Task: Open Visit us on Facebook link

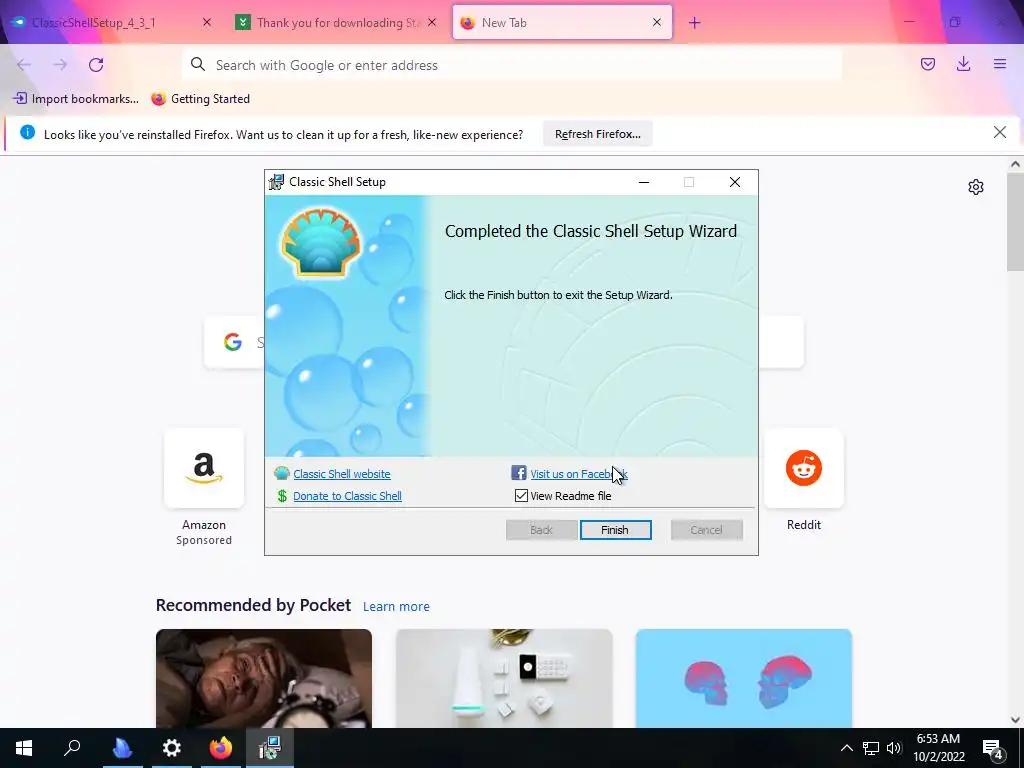Action: (579, 474)
